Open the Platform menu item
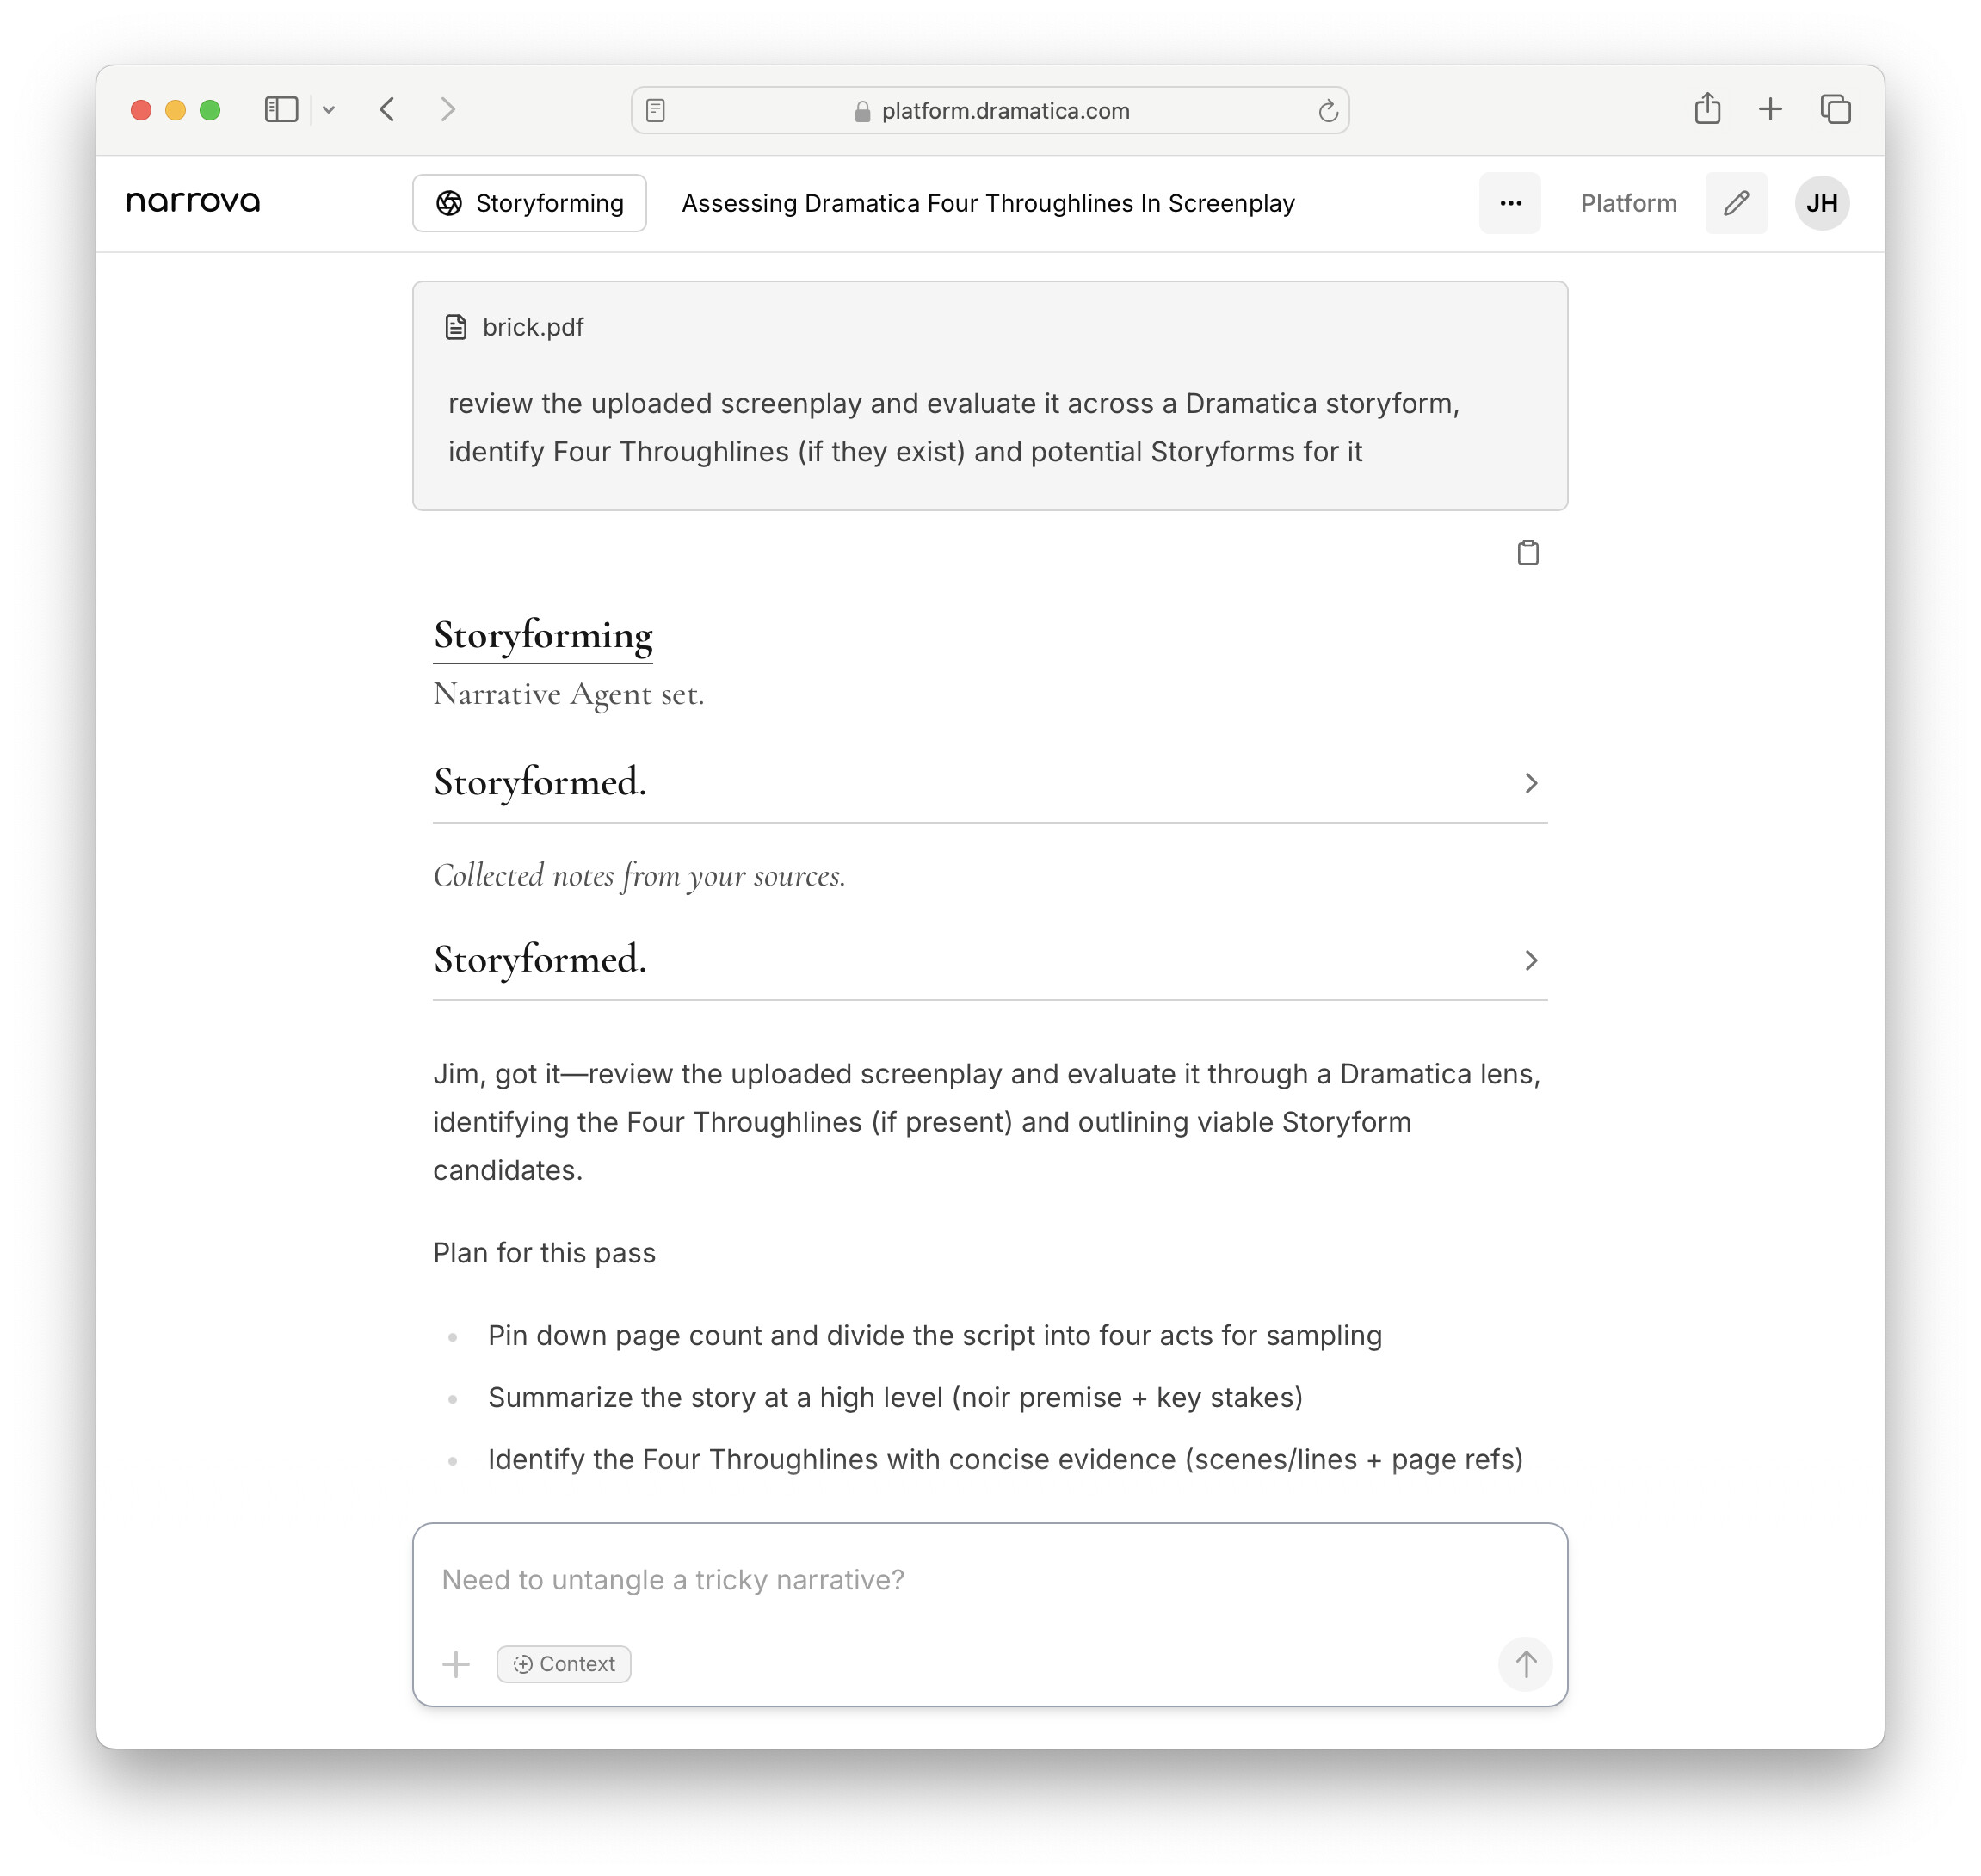This screenshot has width=1981, height=1876. (1628, 203)
